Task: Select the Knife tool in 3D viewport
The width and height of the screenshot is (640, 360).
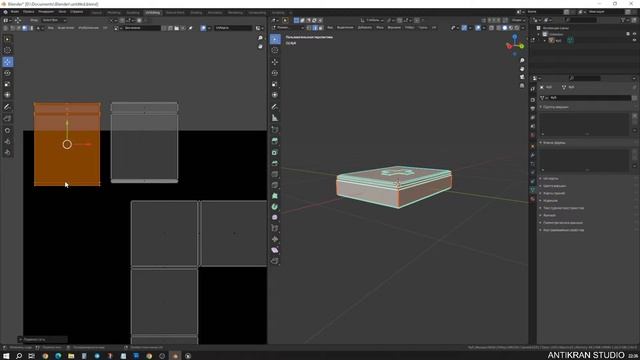Action: (275, 185)
